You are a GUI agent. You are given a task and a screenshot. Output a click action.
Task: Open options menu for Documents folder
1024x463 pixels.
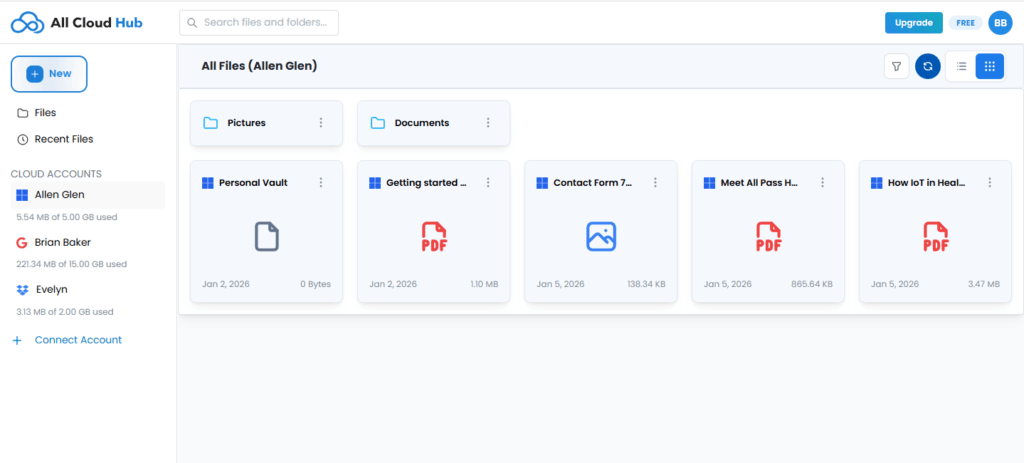pos(488,123)
